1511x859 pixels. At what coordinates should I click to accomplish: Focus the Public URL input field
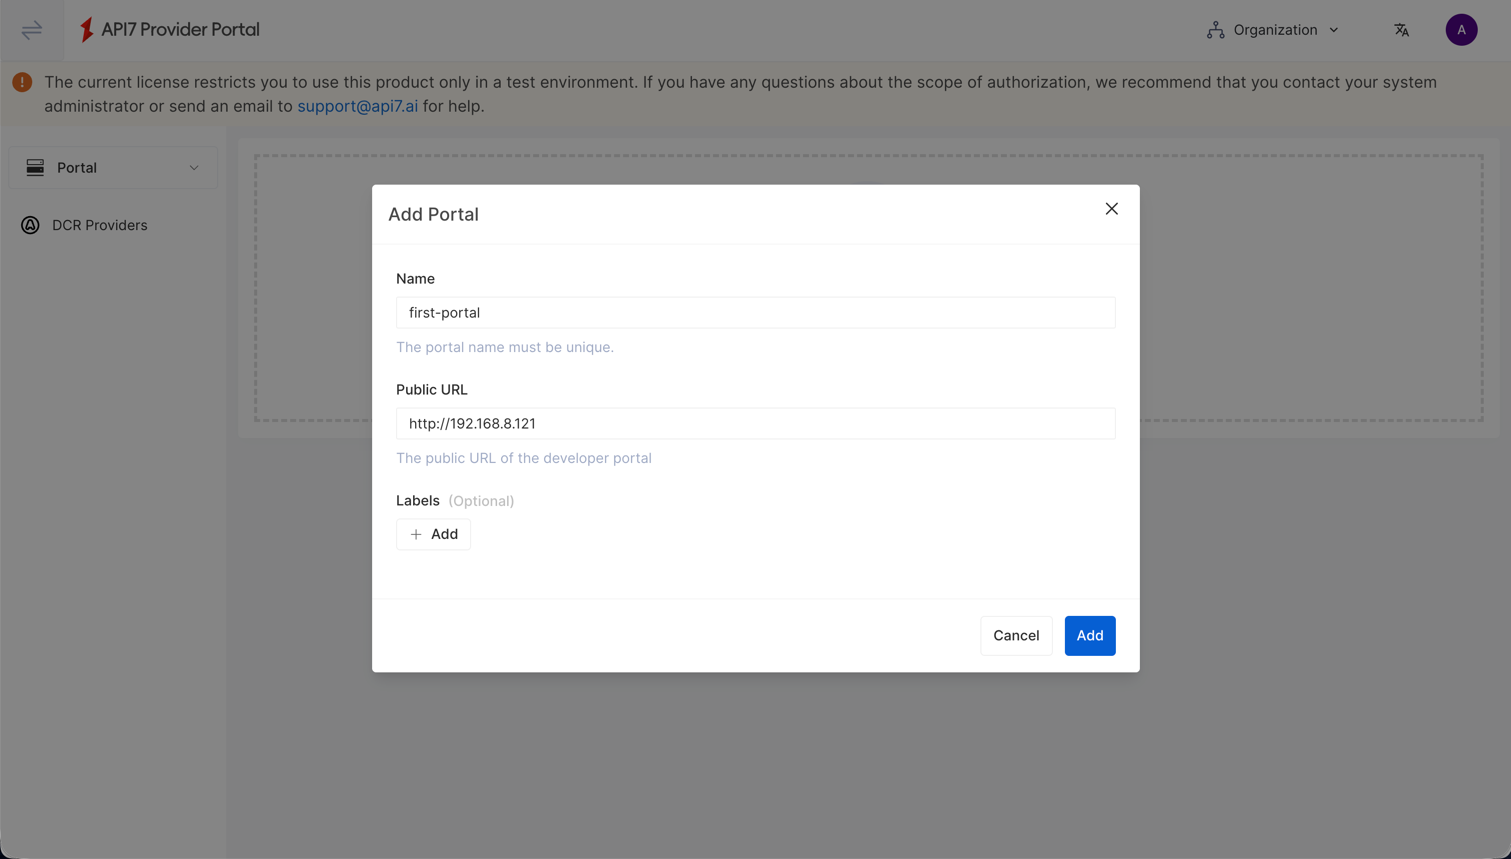(755, 424)
